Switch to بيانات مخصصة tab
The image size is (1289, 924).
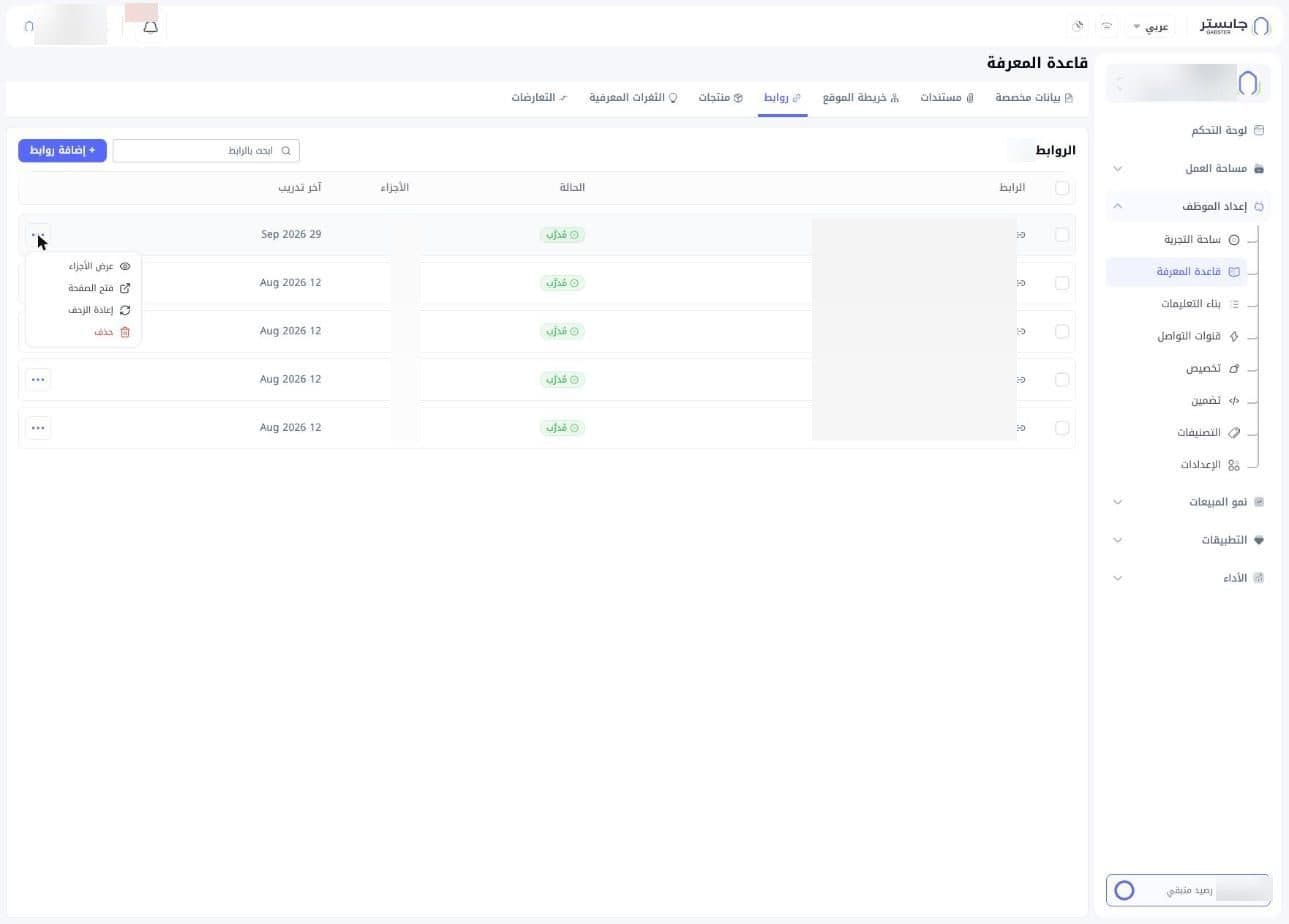[x=1033, y=98]
